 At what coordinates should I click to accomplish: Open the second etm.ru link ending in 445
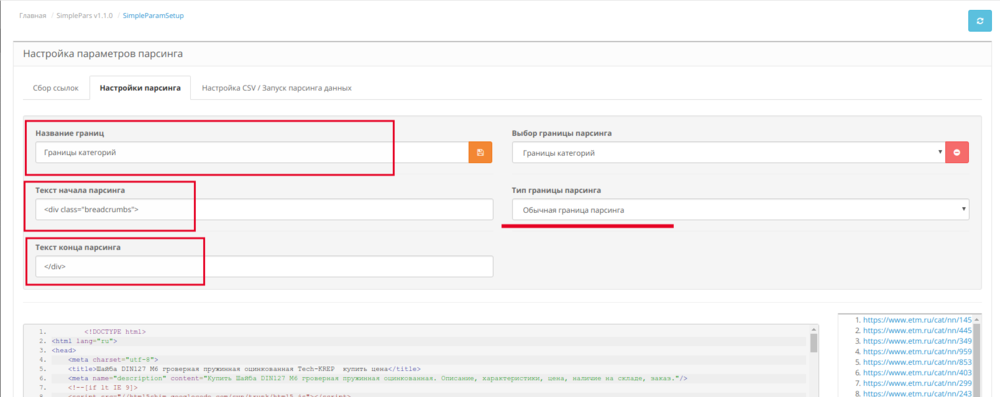[x=916, y=331]
